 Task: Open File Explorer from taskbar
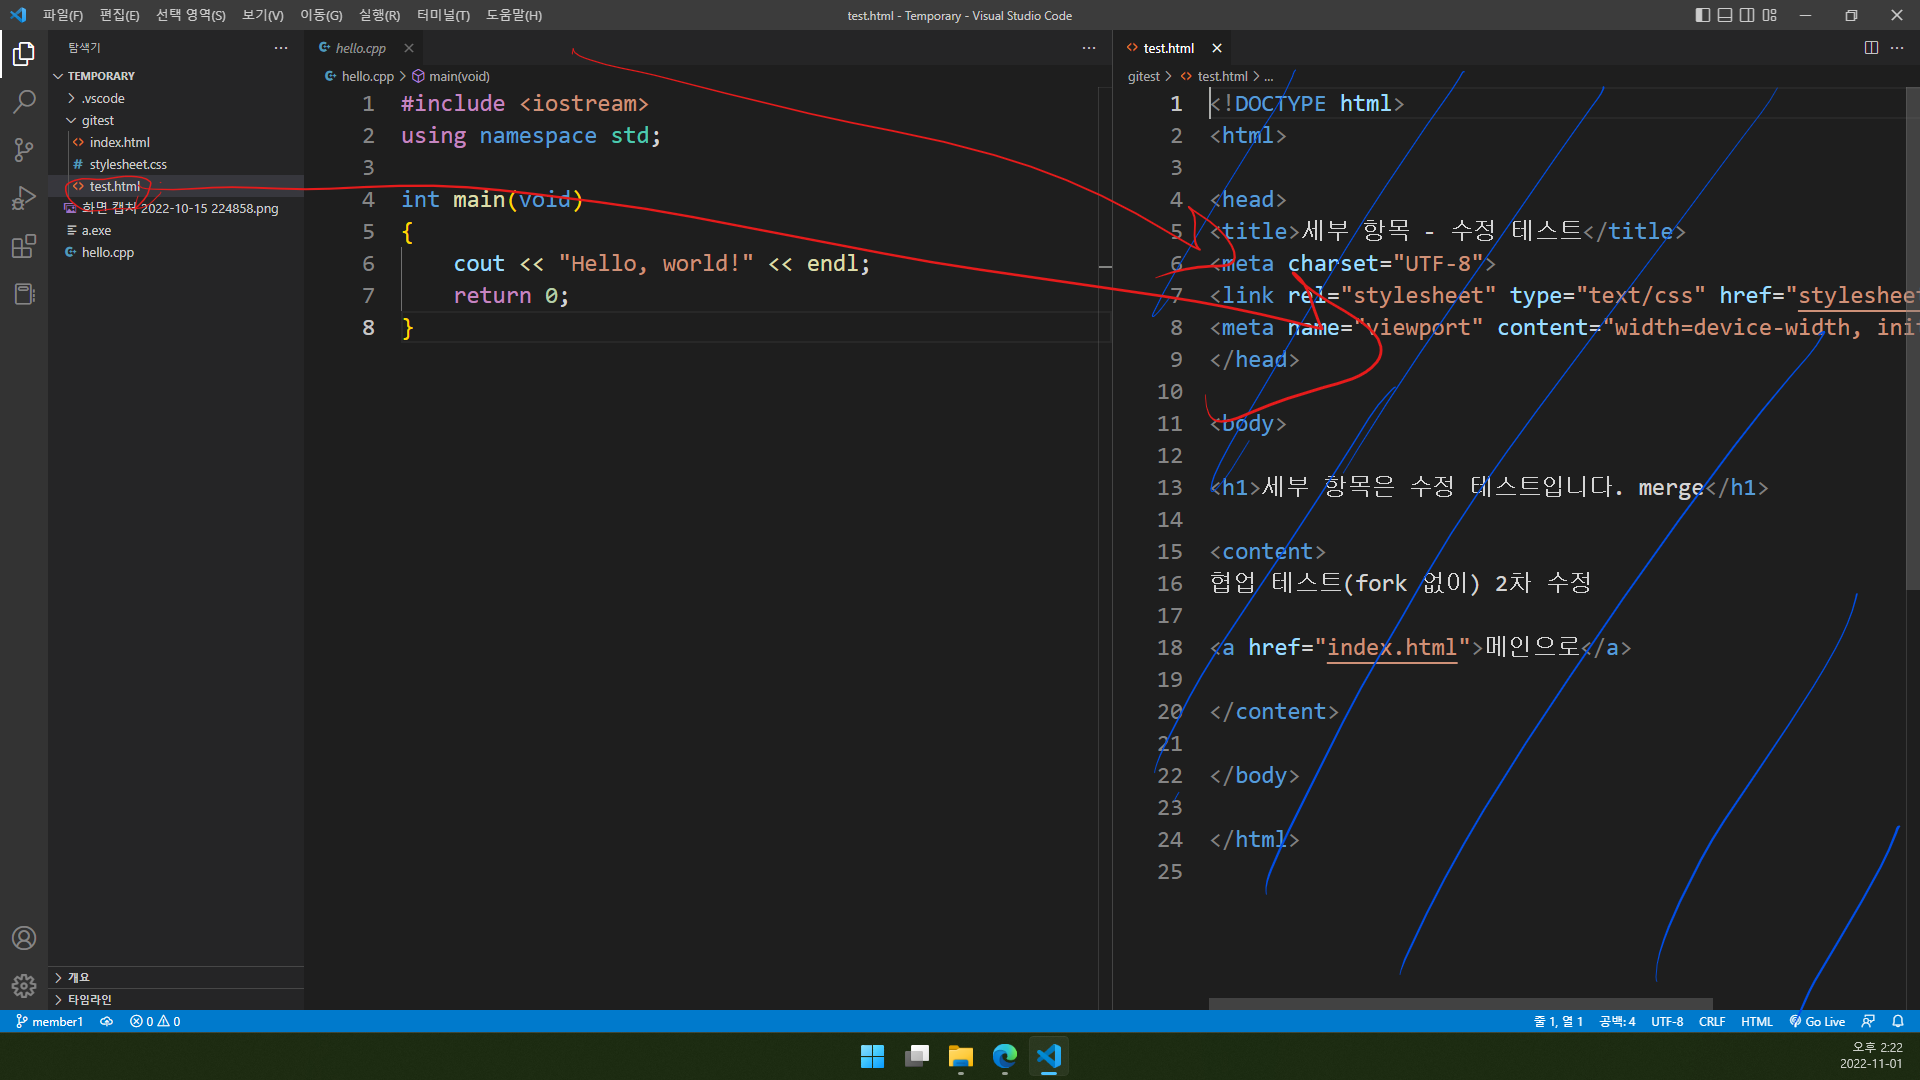click(x=961, y=1056)
